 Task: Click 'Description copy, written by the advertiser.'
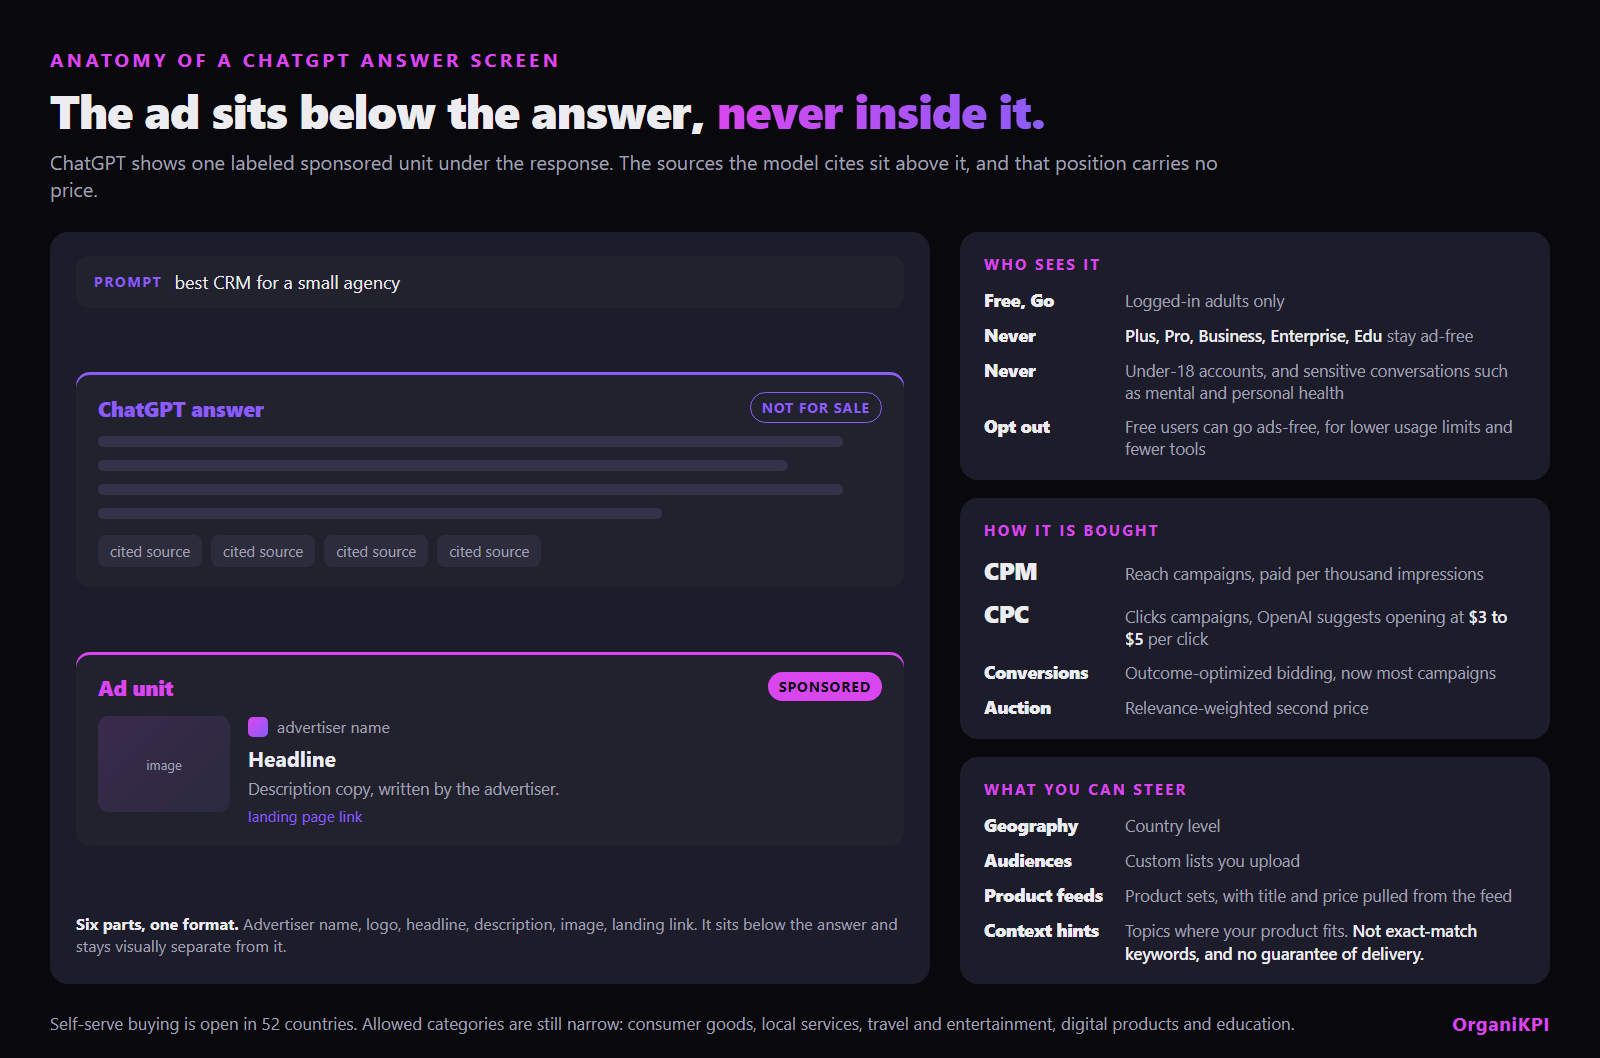point(404,789)
